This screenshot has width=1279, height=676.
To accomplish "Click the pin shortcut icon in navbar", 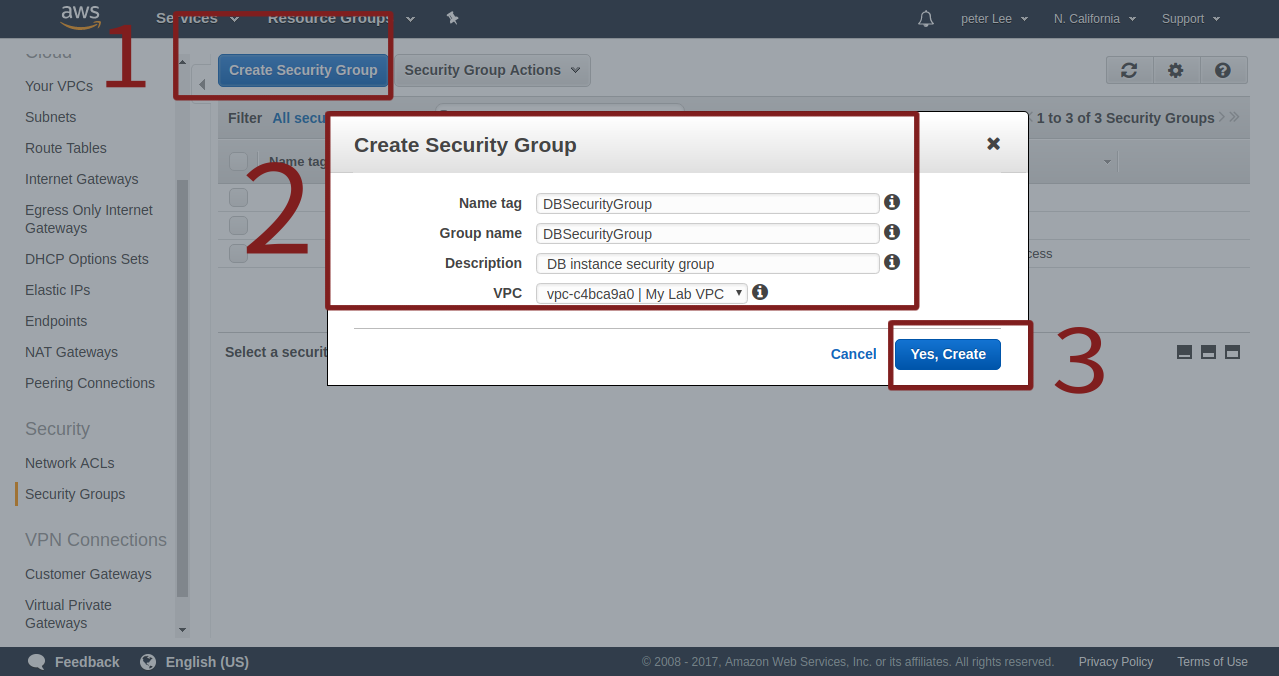I will 452,18.
